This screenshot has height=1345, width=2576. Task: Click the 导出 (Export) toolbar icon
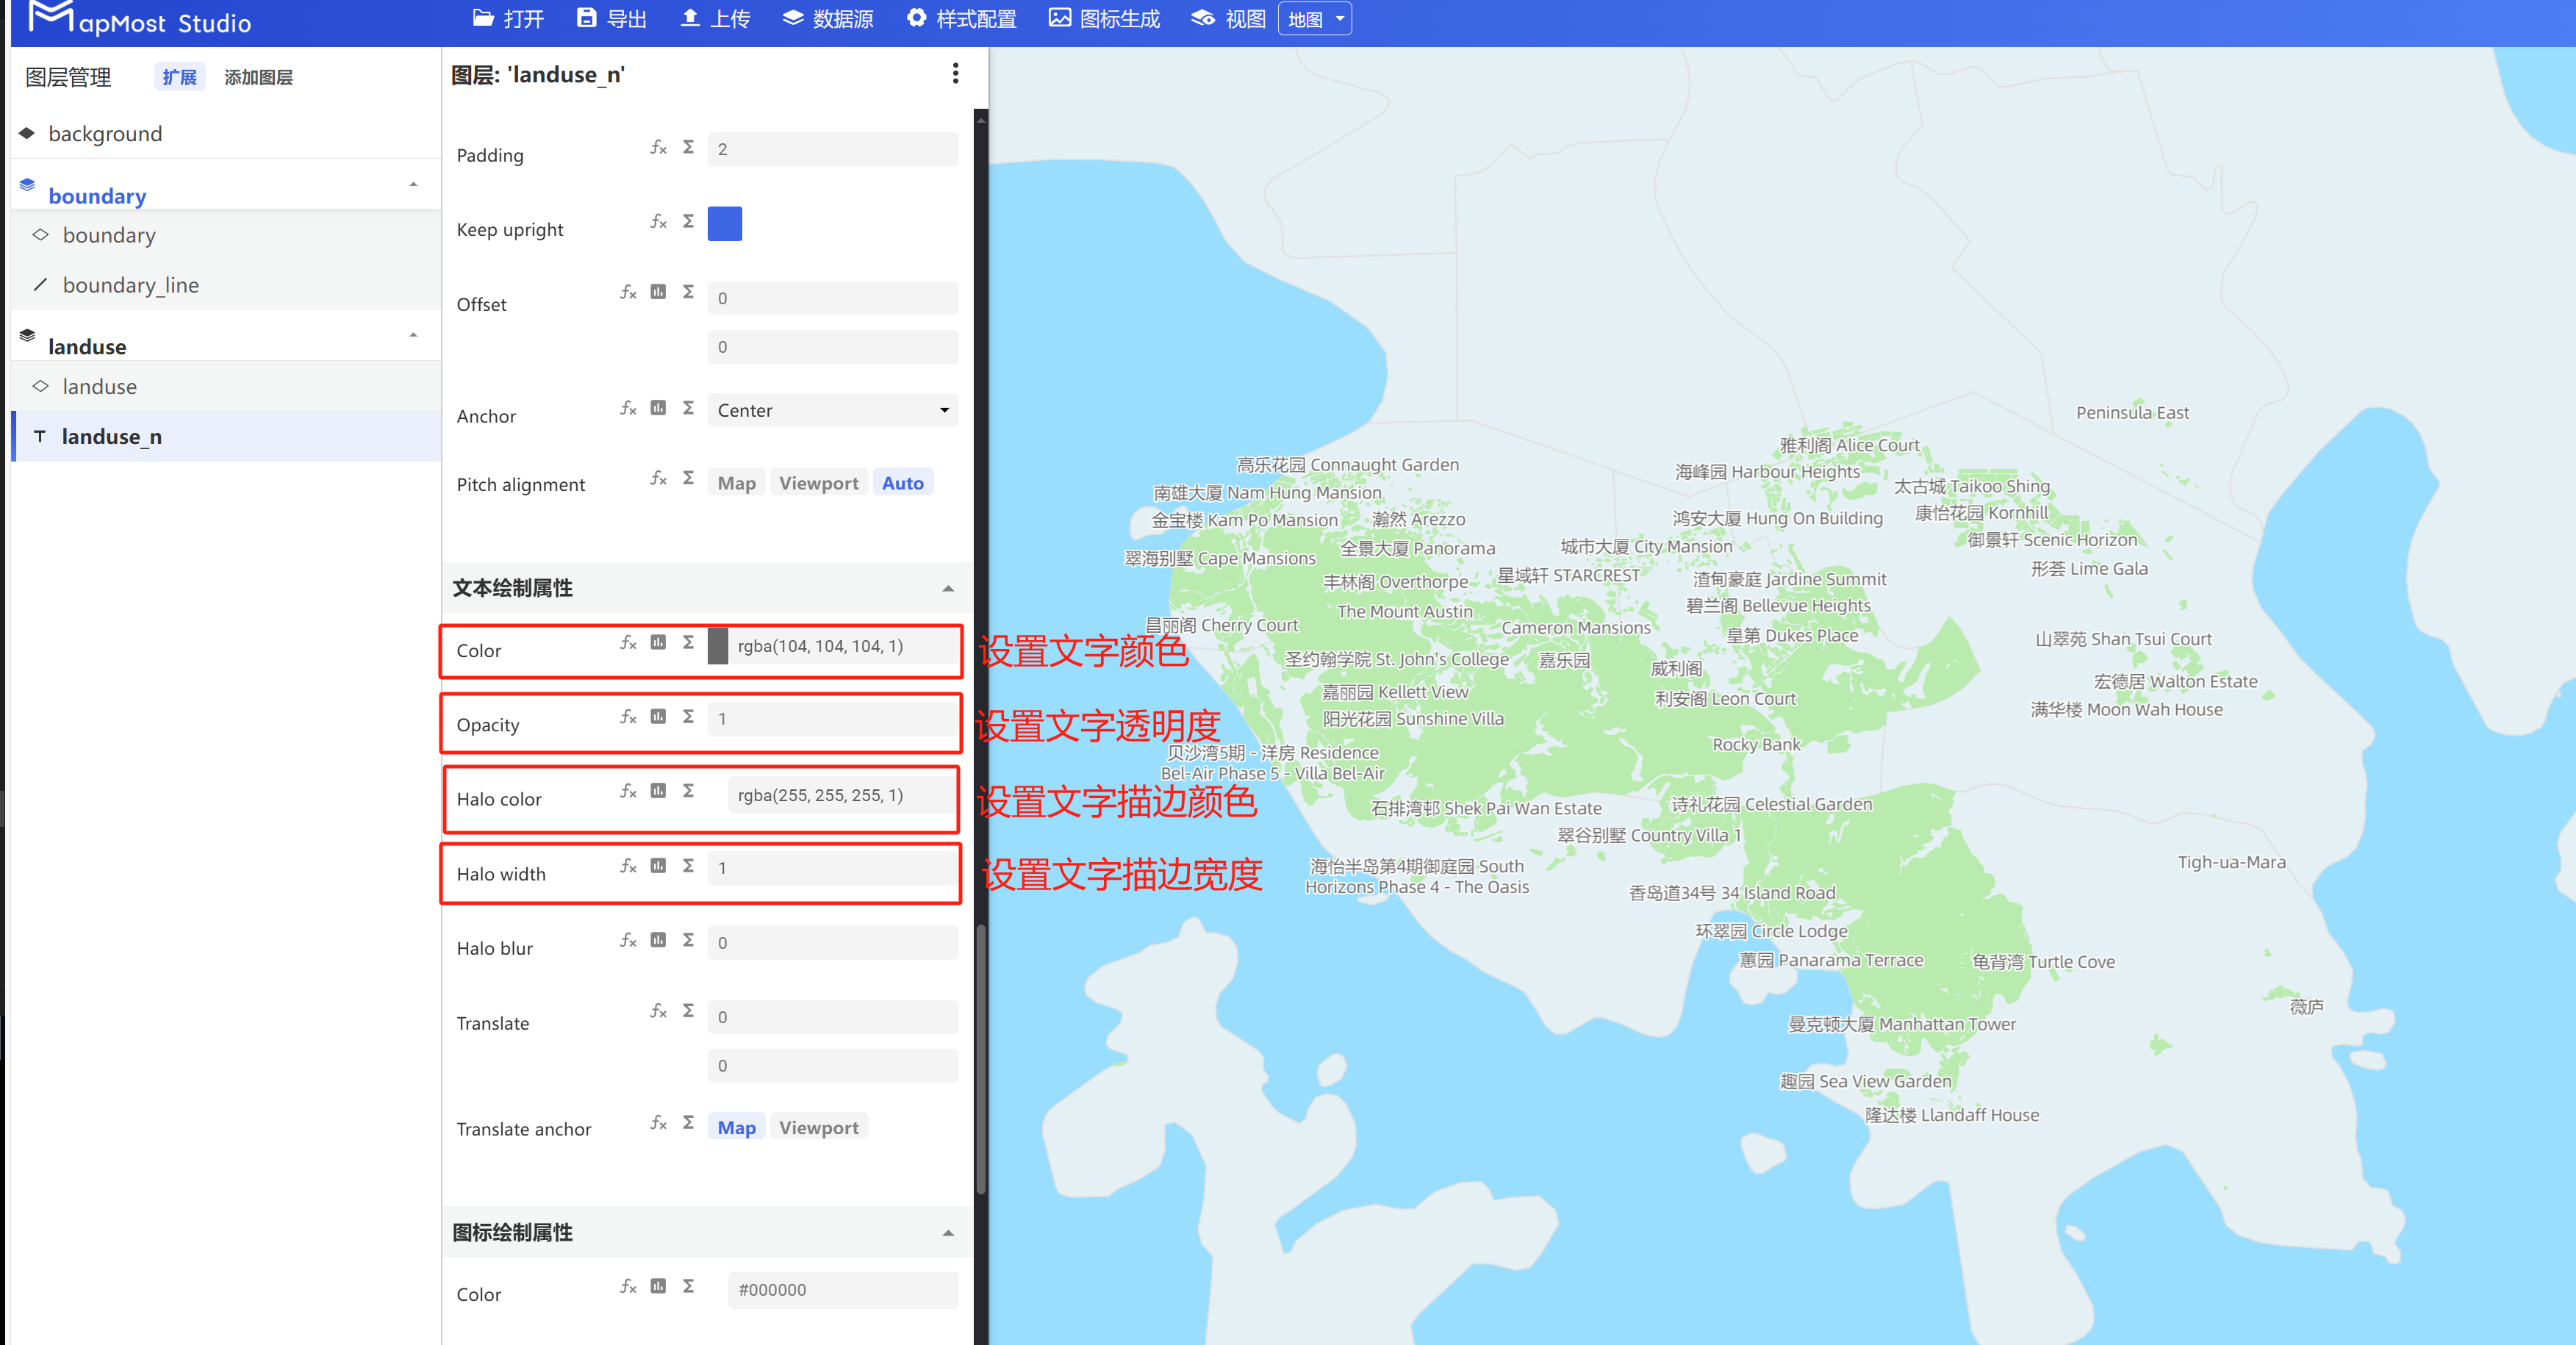(612, 18)
